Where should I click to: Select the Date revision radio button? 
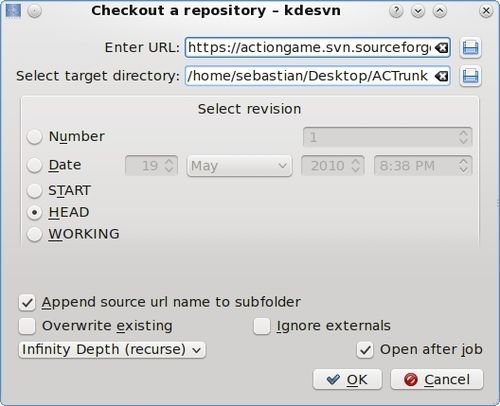[x=34, y=165]
